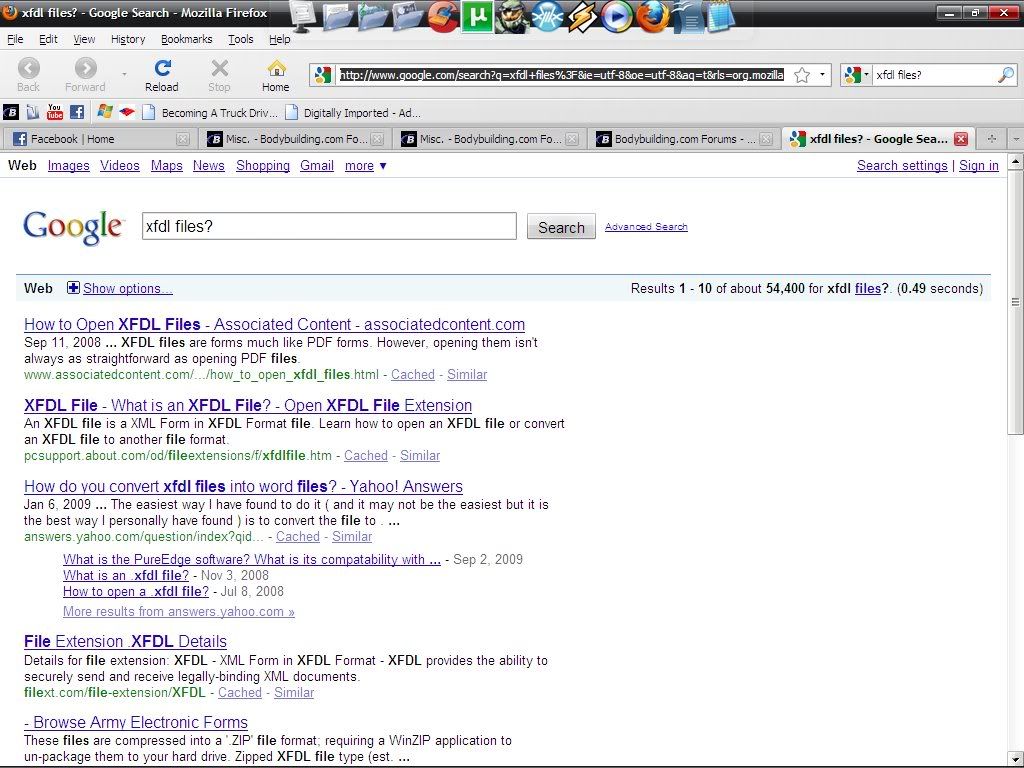Viewport: 1024px width, 768px height.
Task: Open the Bank of America bookmark icon
Action: pyautogui.click(x=127, y=112)
